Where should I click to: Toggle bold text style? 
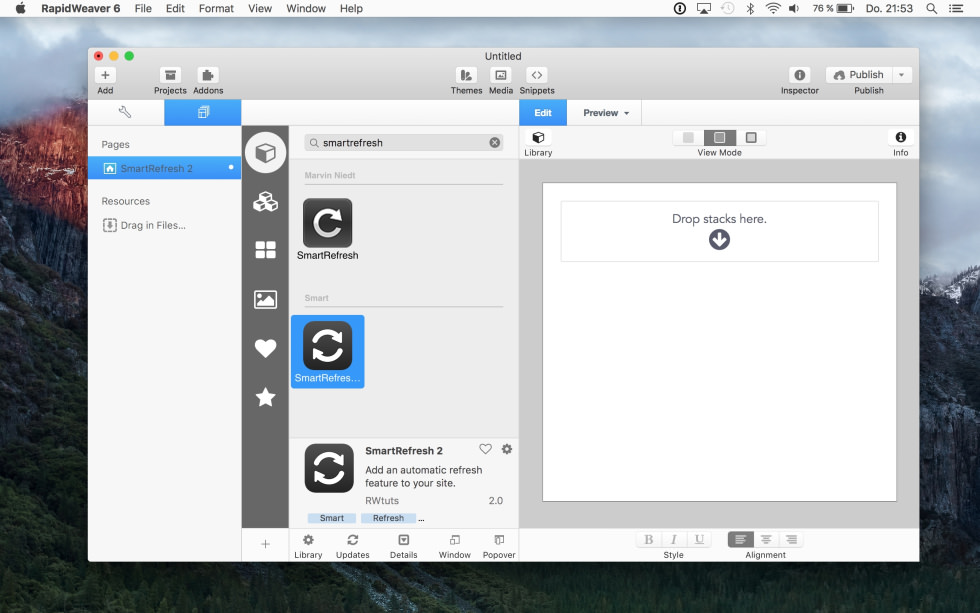coord(649,539)
